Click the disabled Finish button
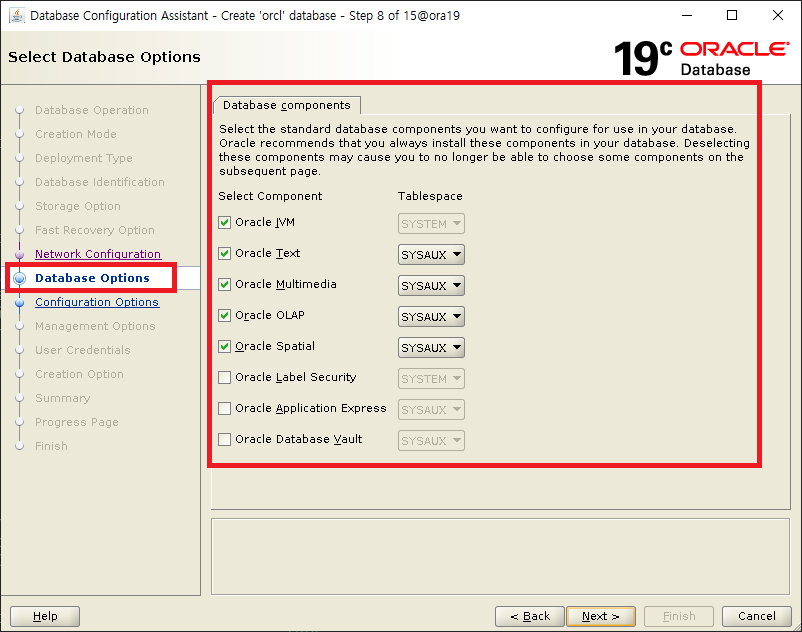 point(679,616)
